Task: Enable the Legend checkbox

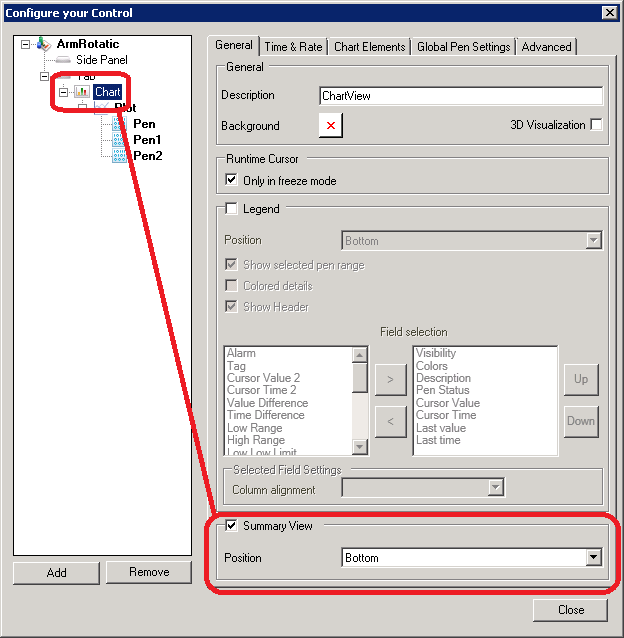Action: [232, 209]
